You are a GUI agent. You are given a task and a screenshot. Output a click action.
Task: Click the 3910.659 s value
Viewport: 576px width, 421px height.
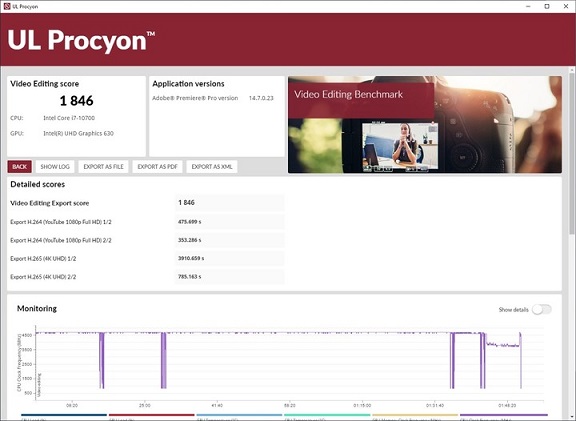coord(191,258)
